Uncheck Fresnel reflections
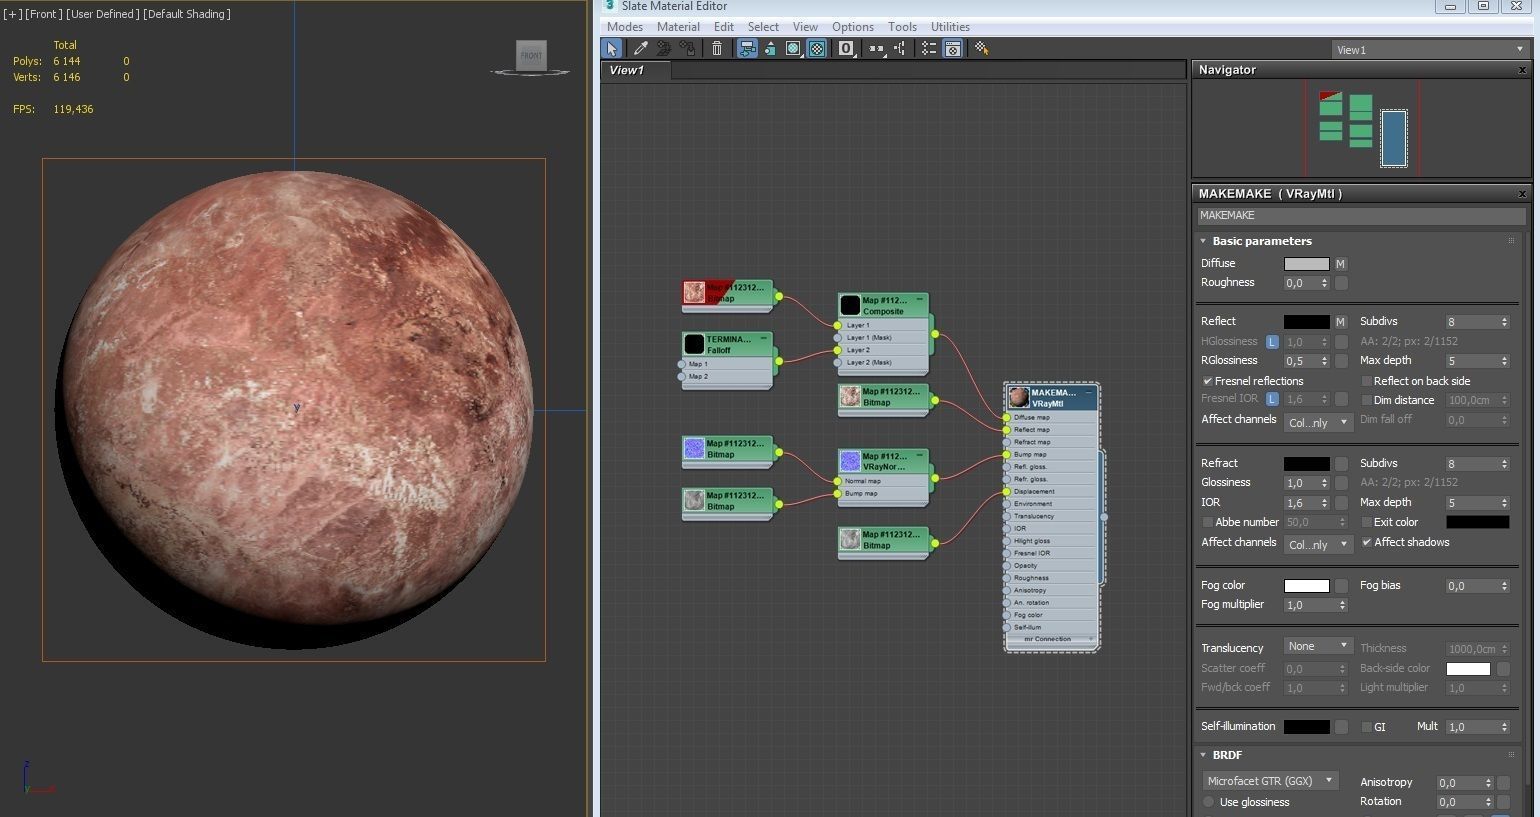 click(x=1208, y=381)
